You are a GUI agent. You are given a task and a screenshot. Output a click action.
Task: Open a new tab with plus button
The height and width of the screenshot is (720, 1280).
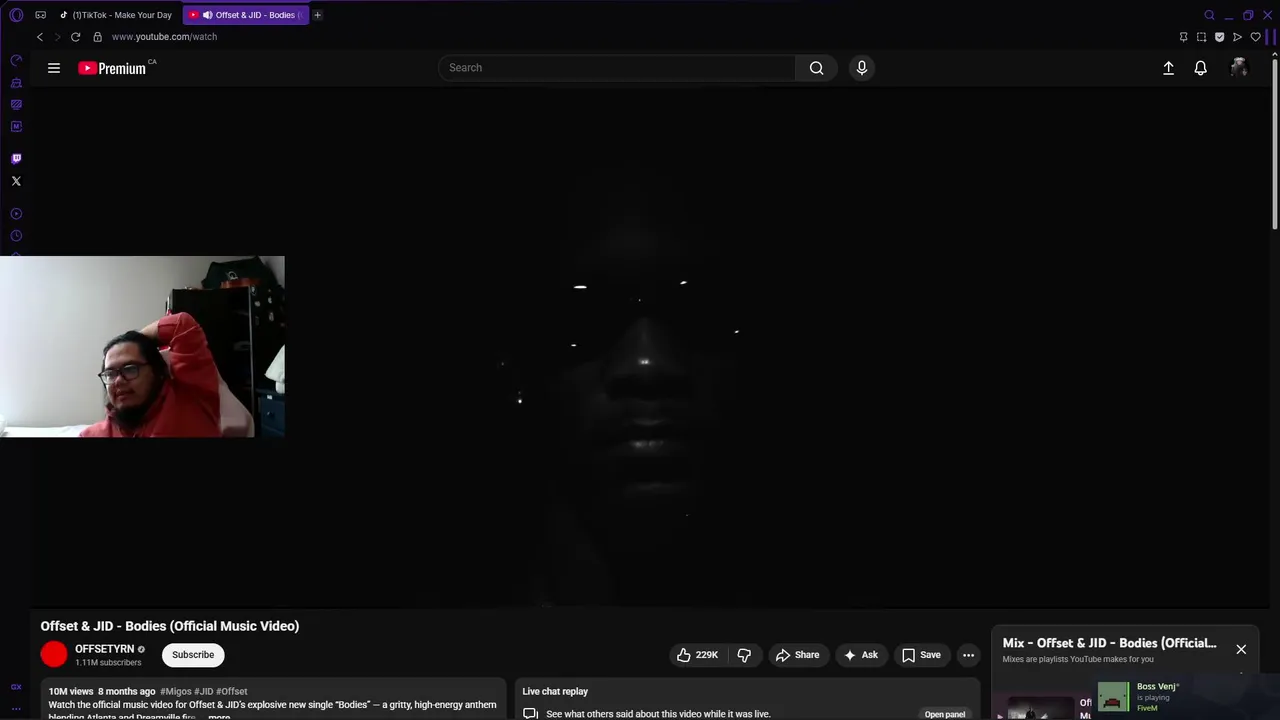tap(317, 15)
